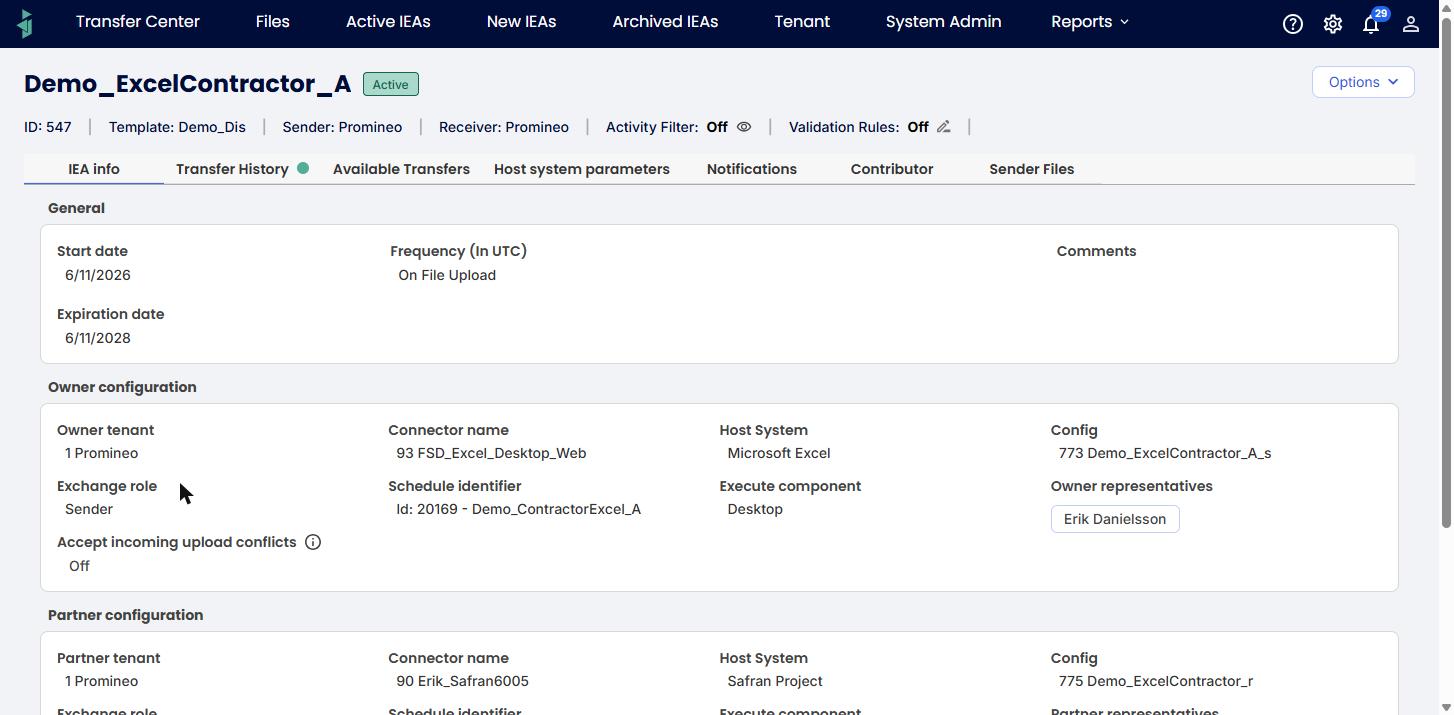Click the Demo_ExcelContractor_A title
The width and height of the screenshot is (1454, 715).
tap(188, 84)
